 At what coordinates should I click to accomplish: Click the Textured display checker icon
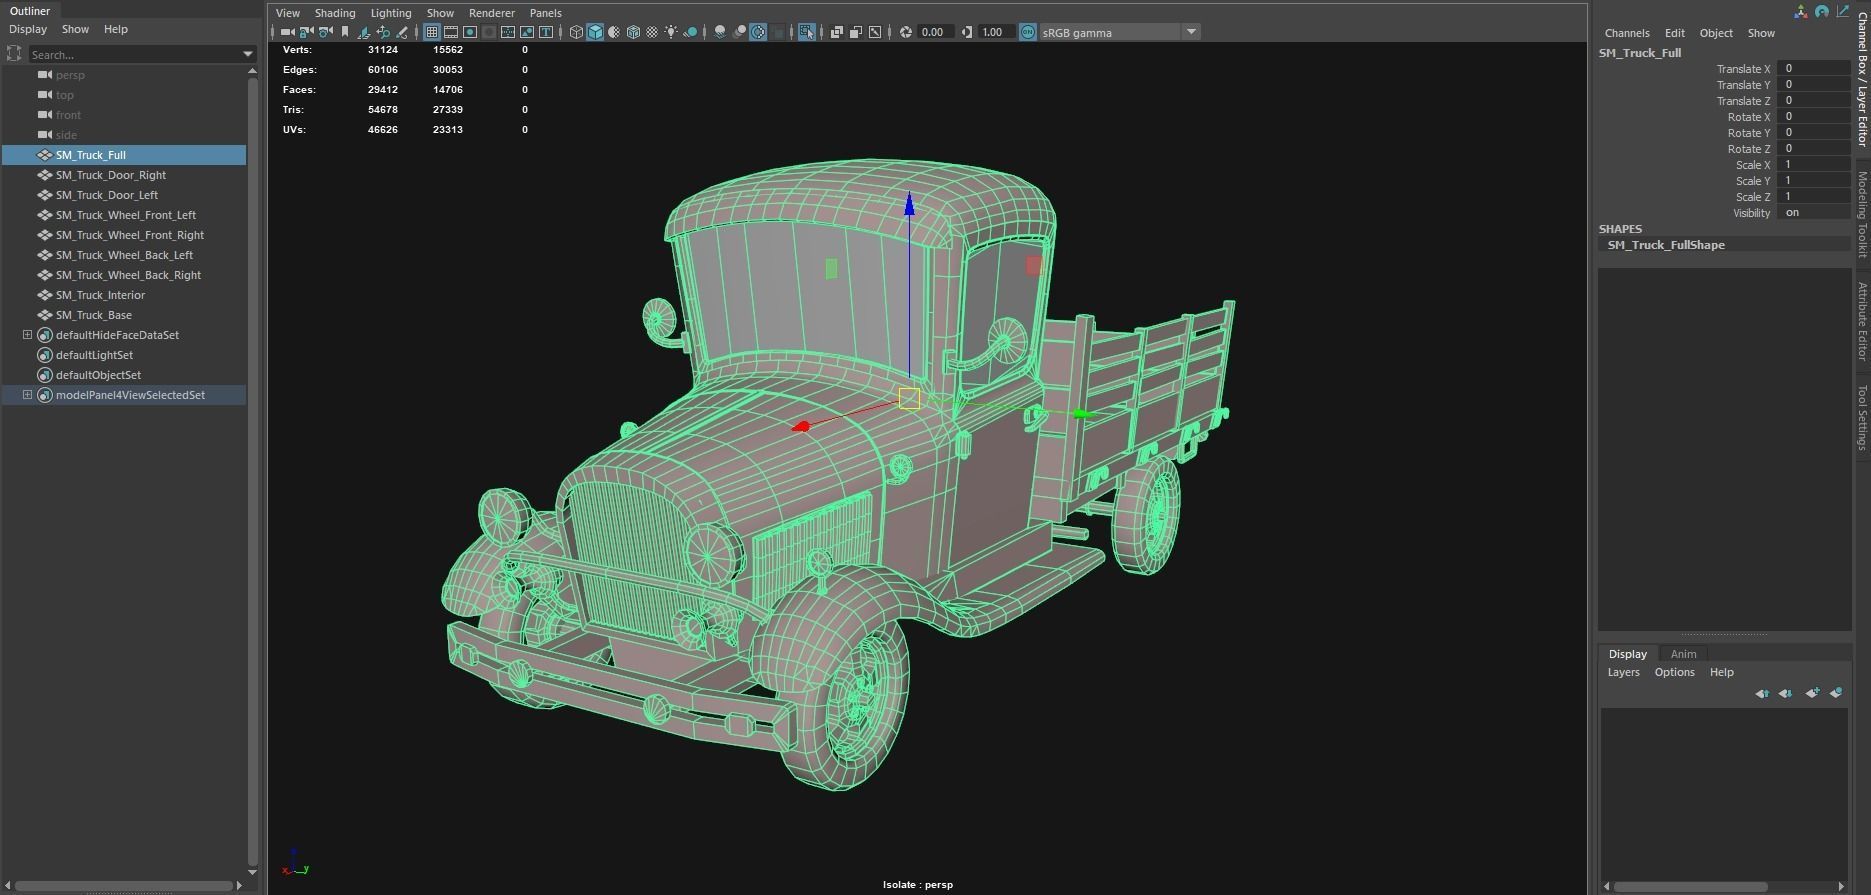[x=651, y=32]
